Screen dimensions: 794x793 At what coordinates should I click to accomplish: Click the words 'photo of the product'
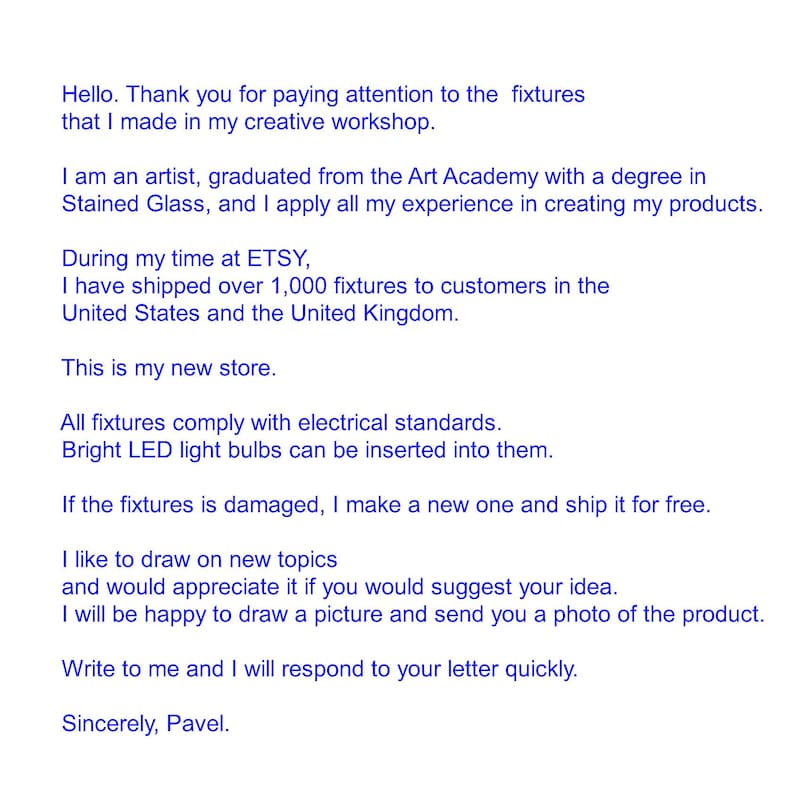tap(656, 615)
